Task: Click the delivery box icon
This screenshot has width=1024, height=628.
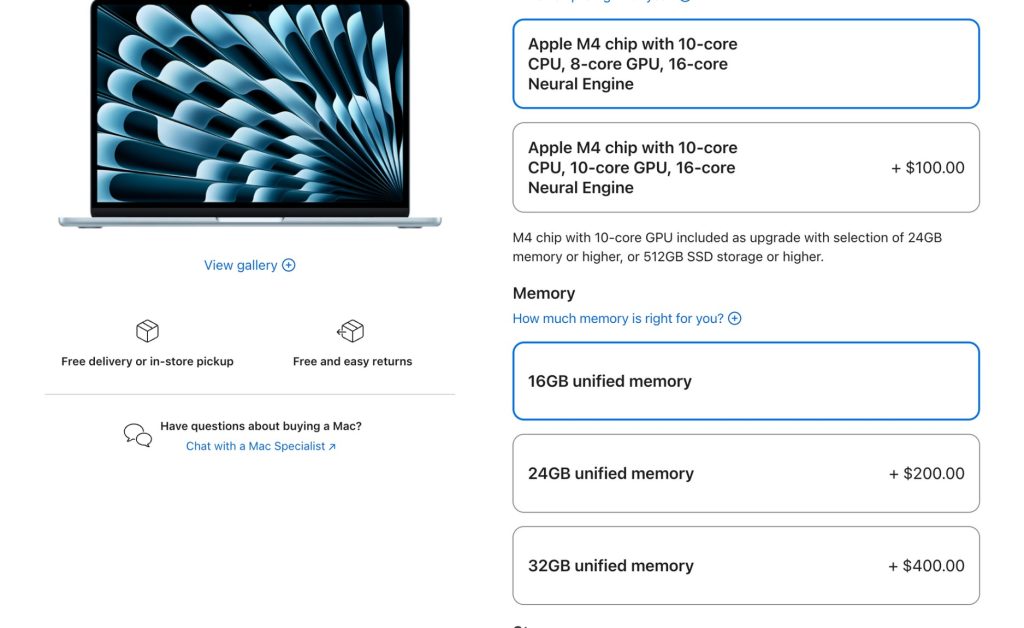Action: click(x=147, y=331)
